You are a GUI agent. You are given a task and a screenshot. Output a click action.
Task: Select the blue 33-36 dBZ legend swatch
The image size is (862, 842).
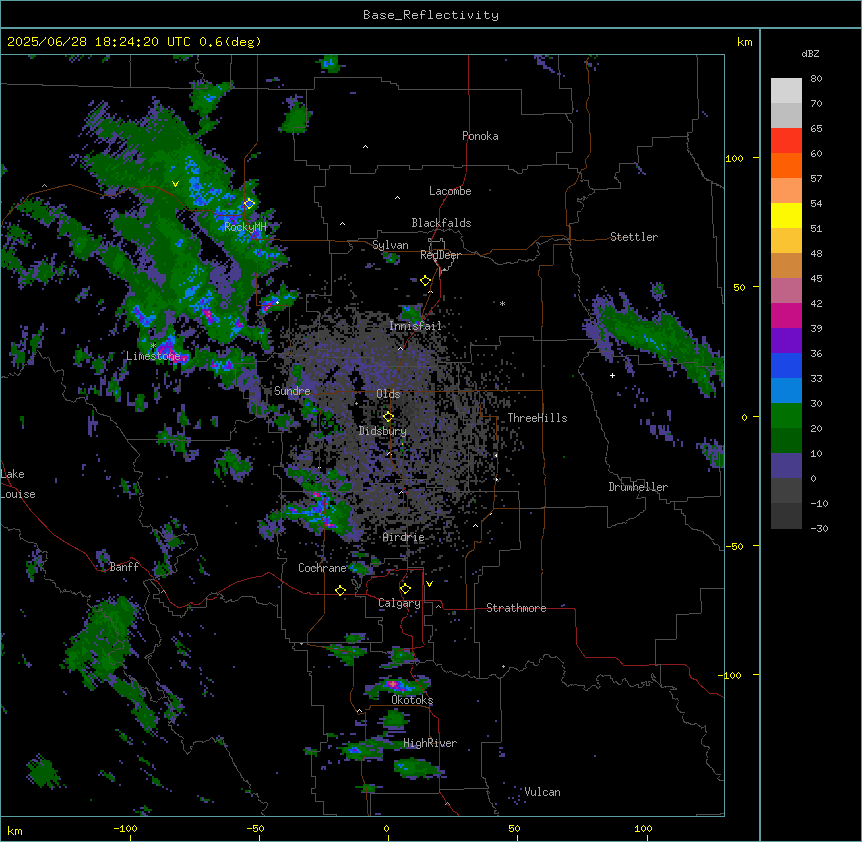tap(786, 365)
